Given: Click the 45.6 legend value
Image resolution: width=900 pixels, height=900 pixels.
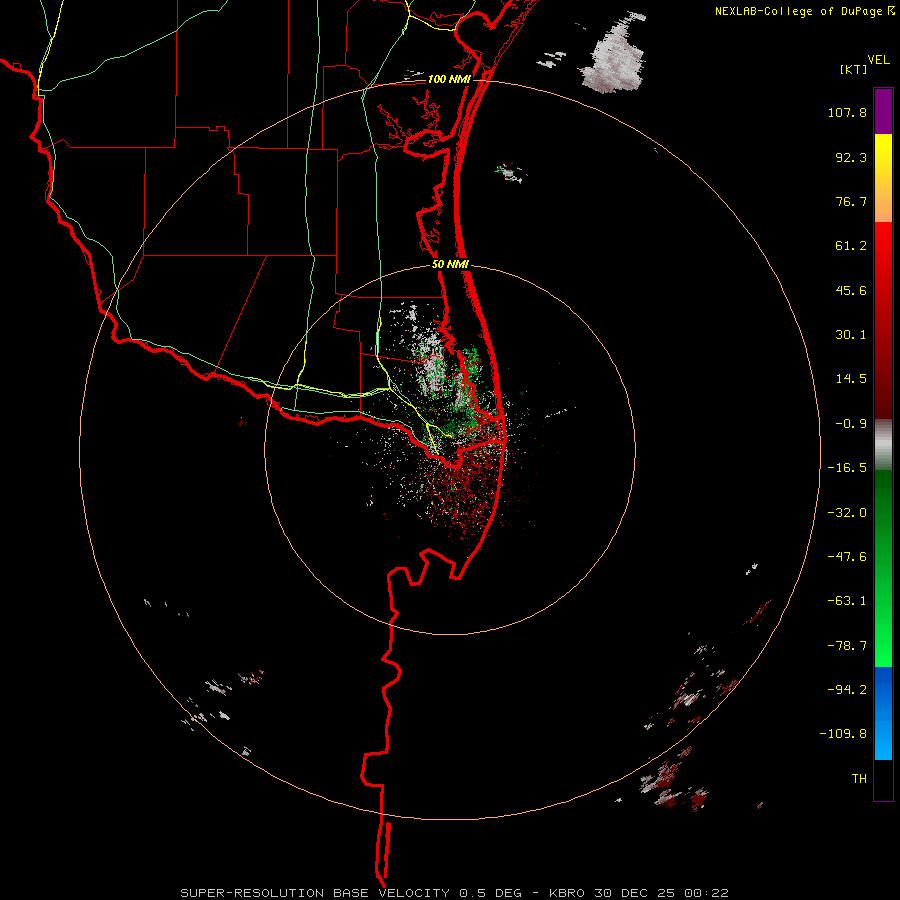Looking at the screenshot, I should [x=851, y=290].
